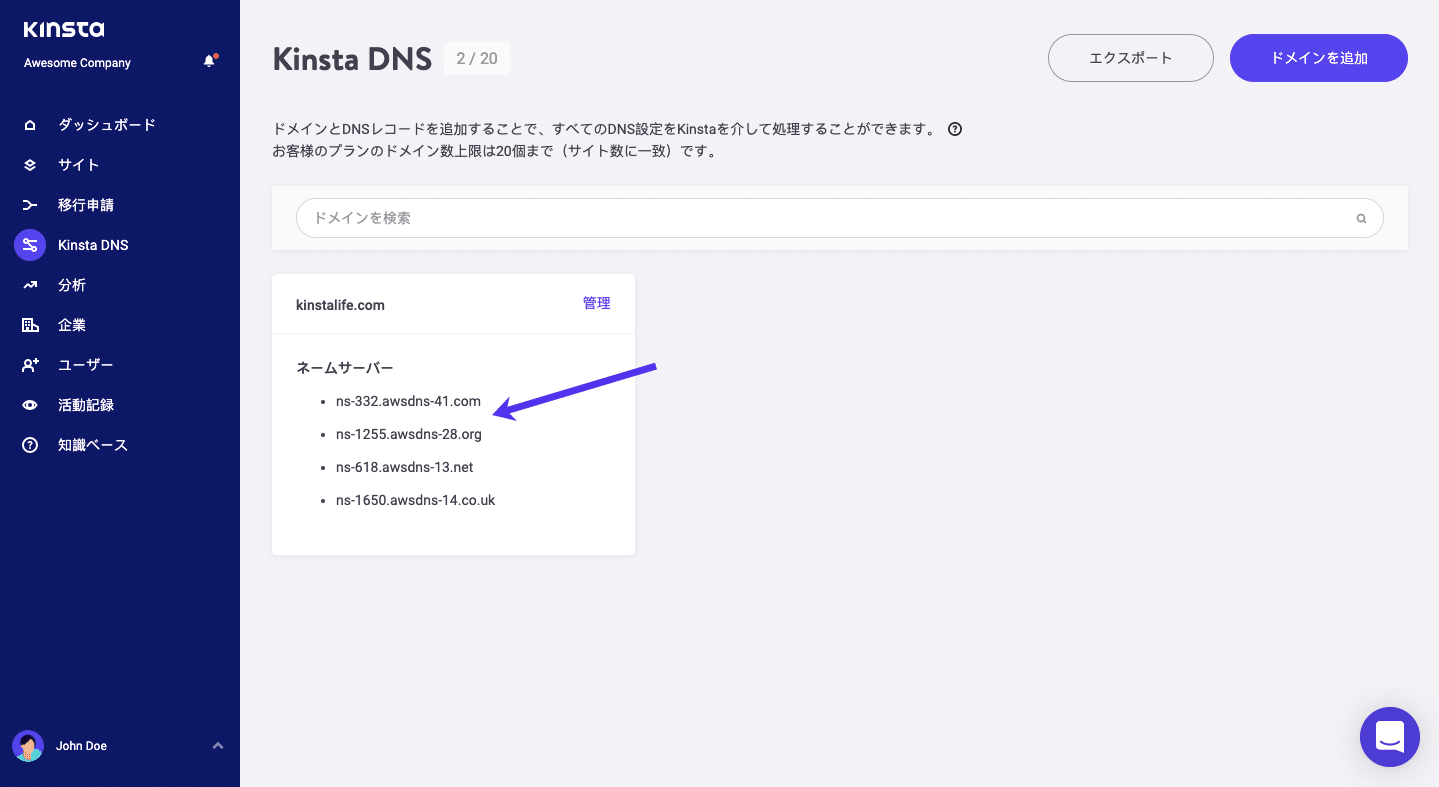Click the Kinsta logo

(x=63, y=29)
